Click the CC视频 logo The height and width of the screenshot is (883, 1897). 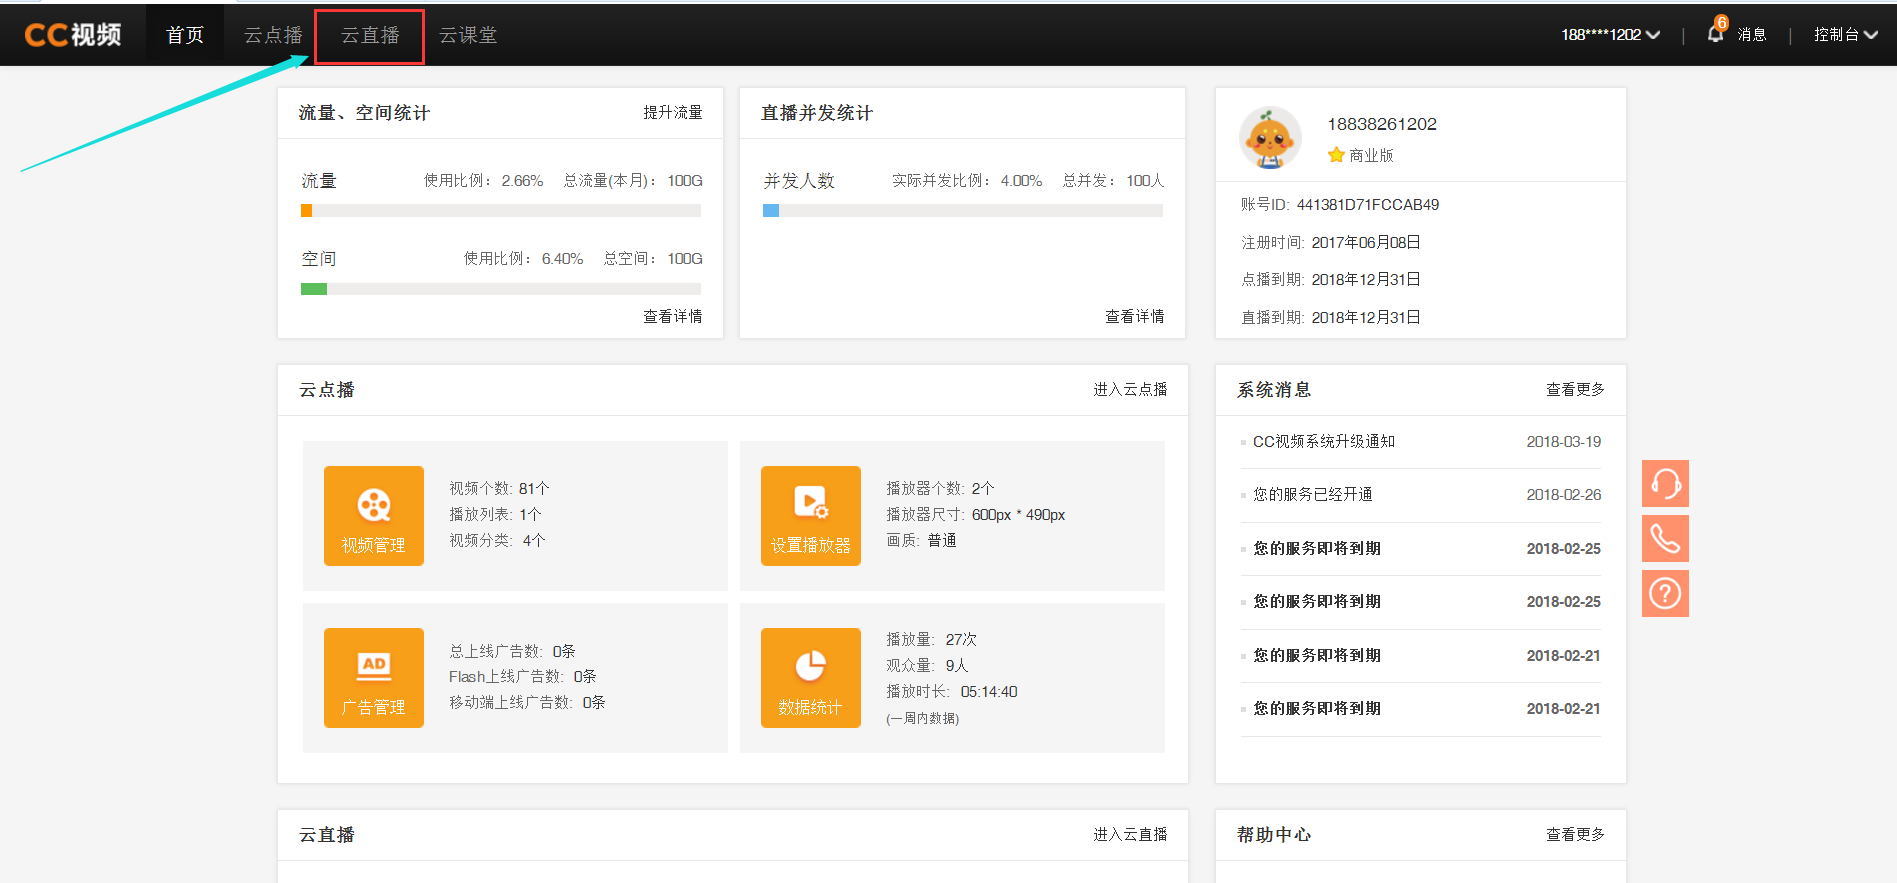[73, 35]
